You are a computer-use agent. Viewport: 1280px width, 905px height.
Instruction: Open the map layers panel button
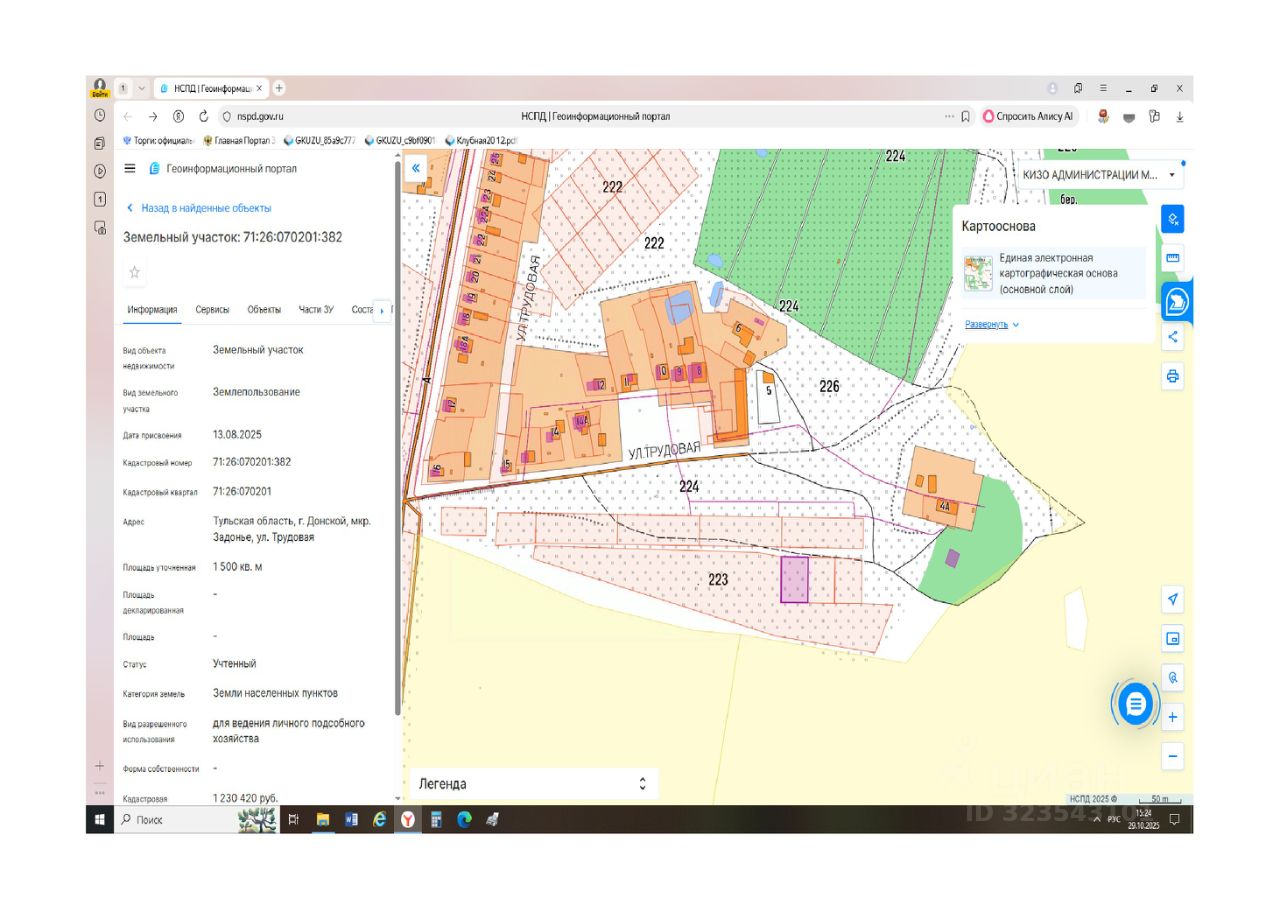click(x=1176, y=301)
